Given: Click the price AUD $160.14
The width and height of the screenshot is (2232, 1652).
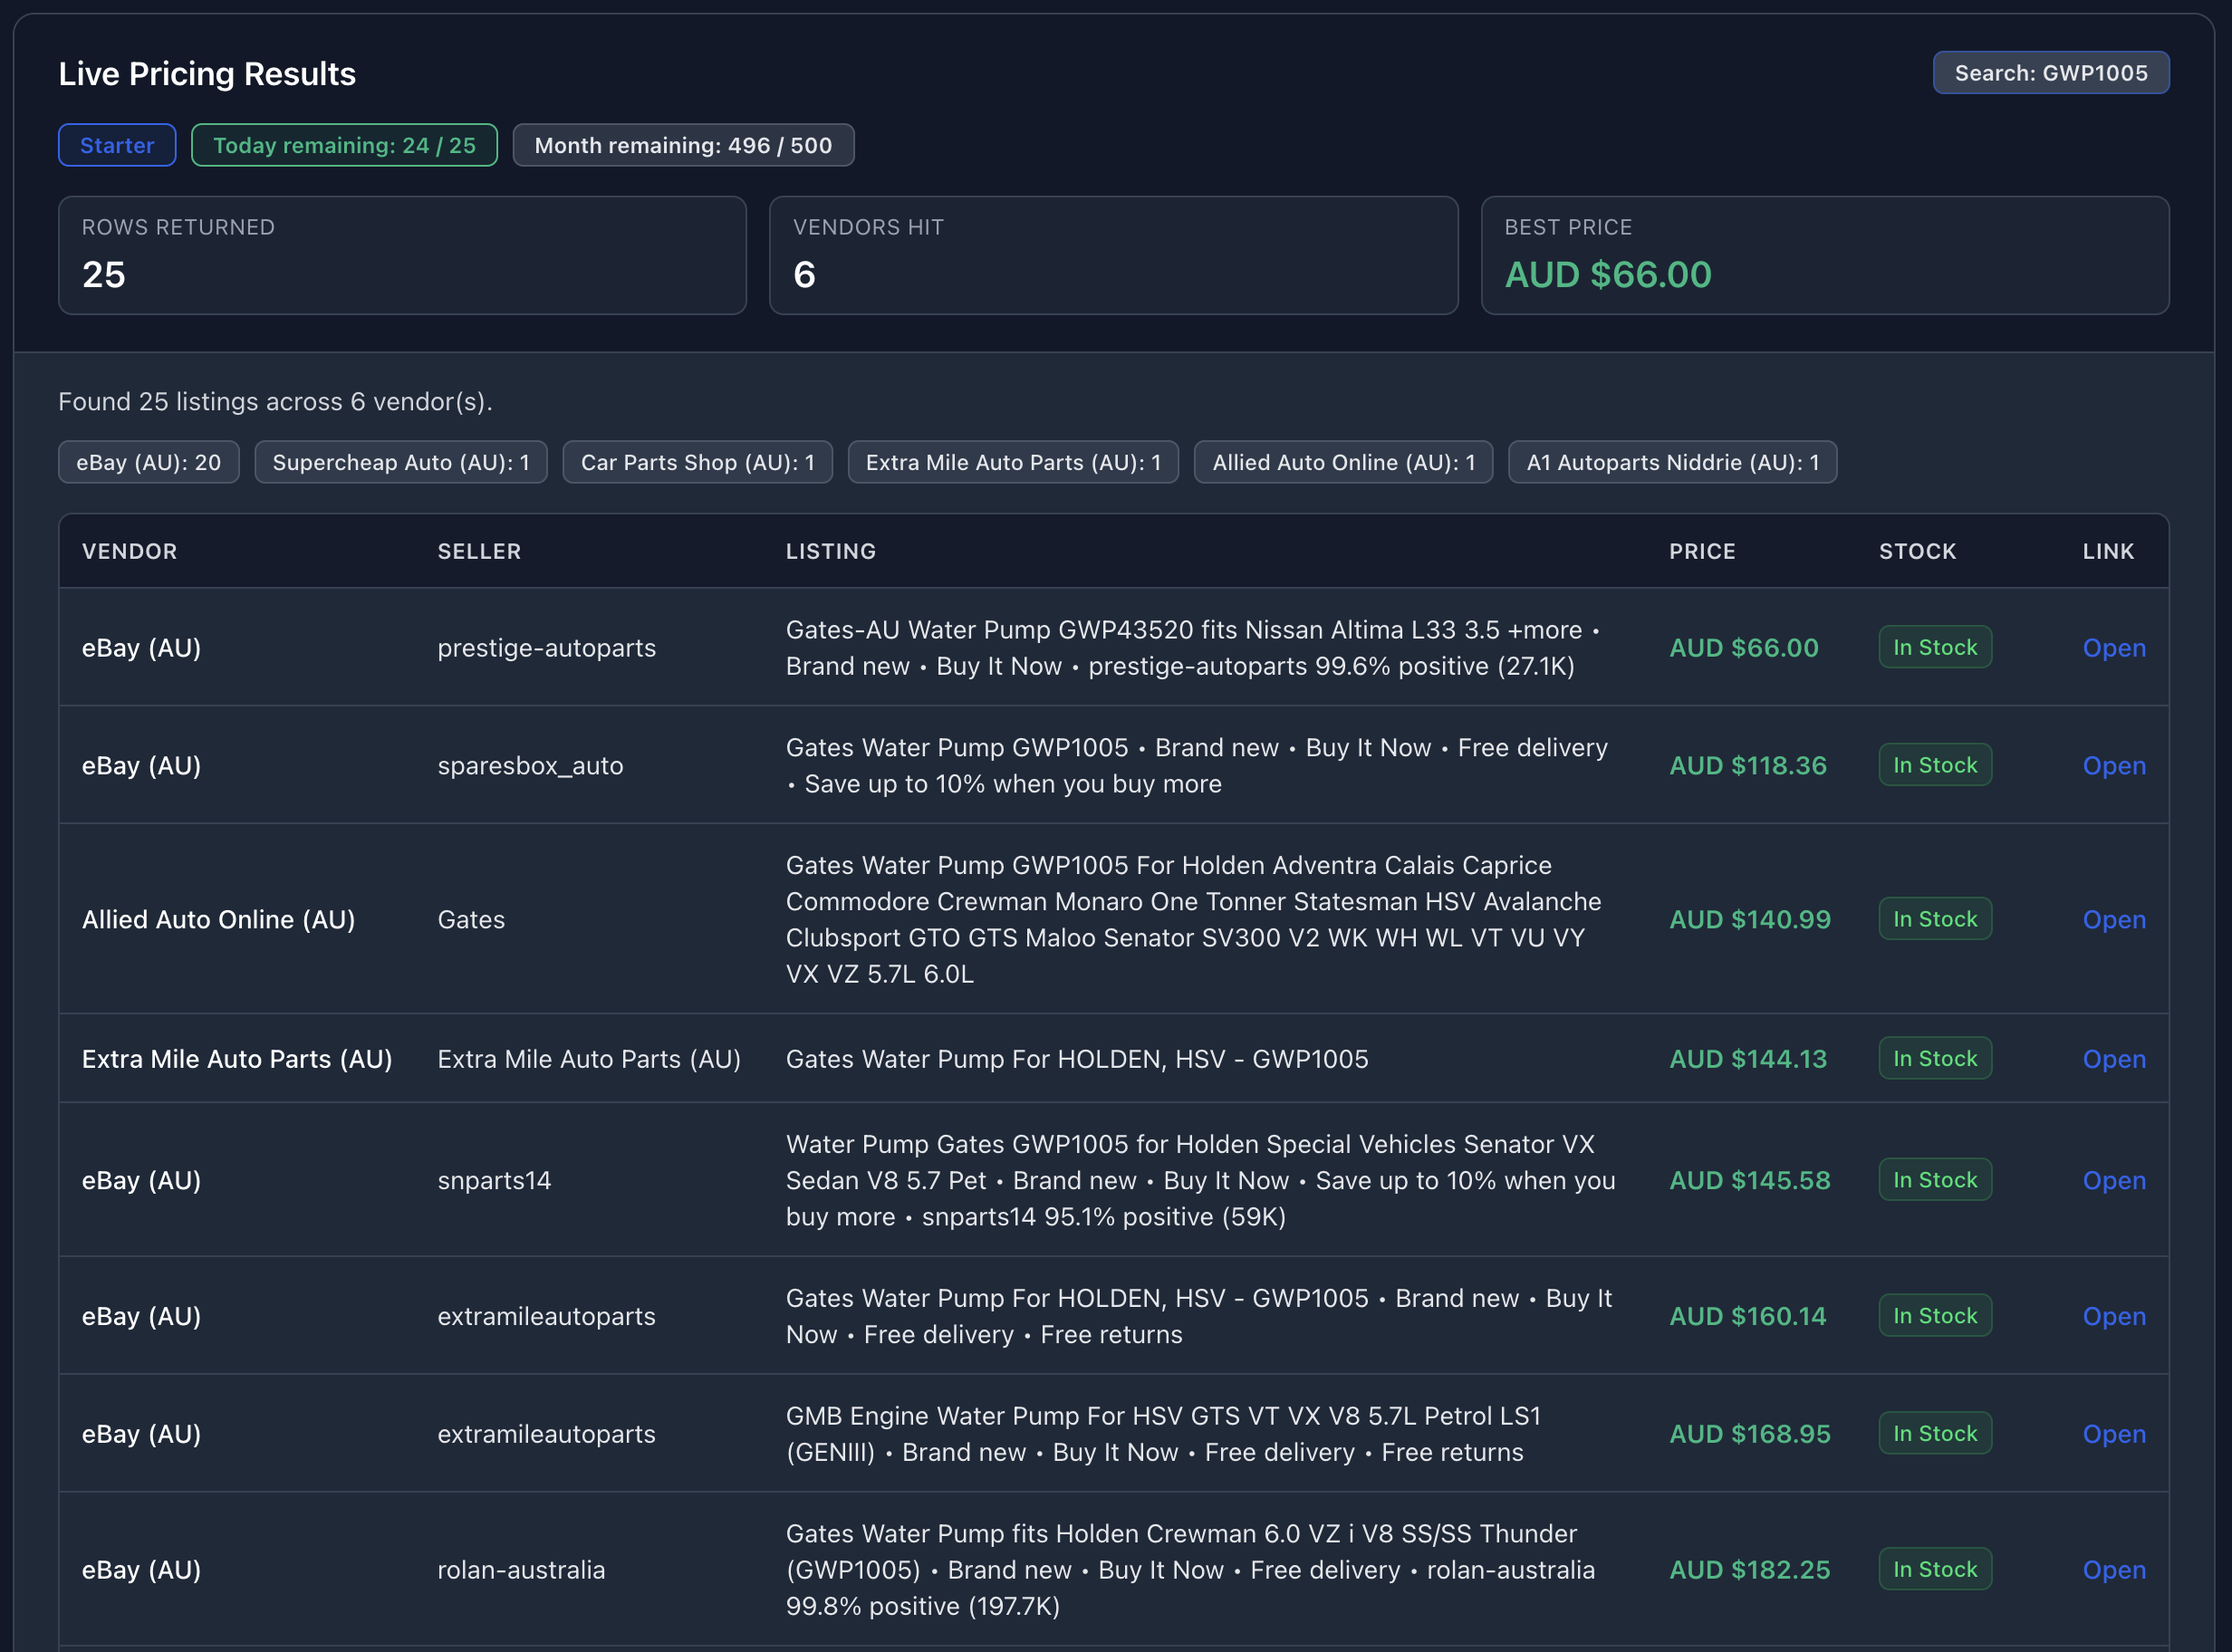Looking at the screenshot, I should click(x=1748, y=1317).
